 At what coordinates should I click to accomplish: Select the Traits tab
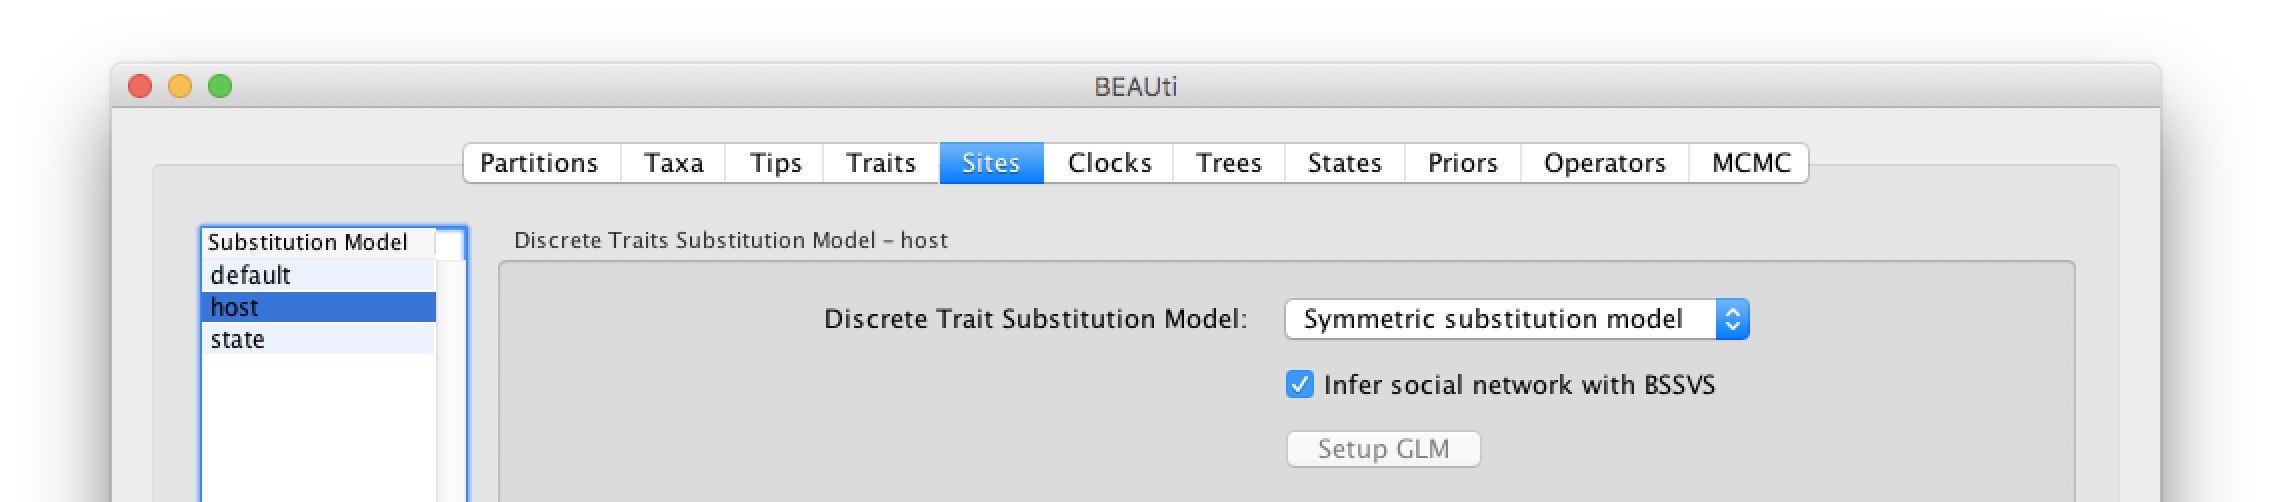coord(881,163)
